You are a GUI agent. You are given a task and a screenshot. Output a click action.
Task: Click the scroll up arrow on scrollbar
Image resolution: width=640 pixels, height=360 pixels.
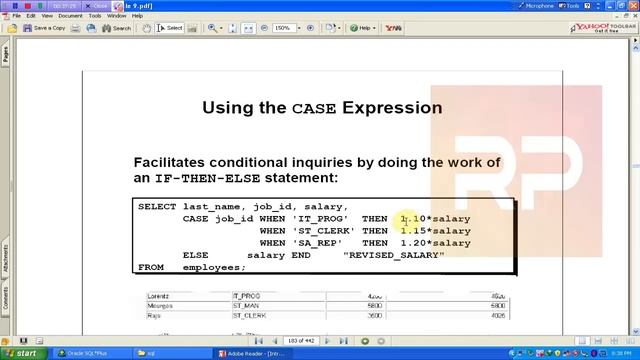(x=636, y=48)
